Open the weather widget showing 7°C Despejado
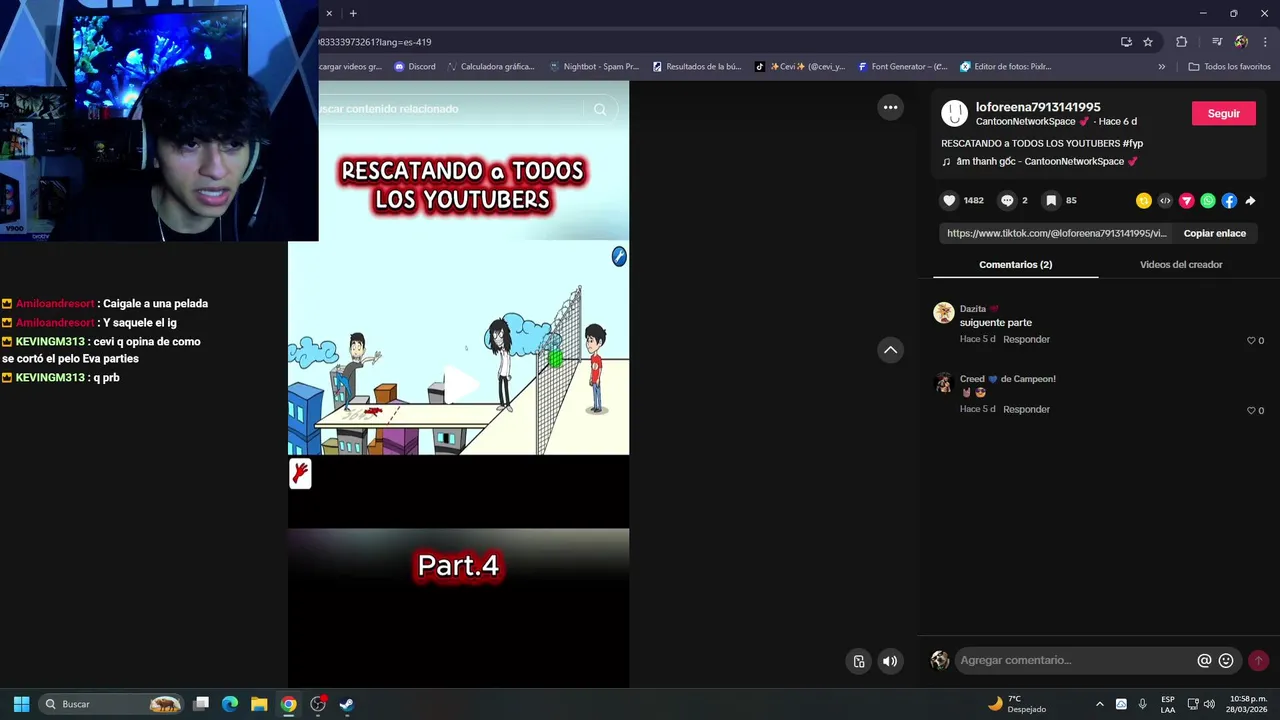The height and width of the screenshot is (720, 1280). 1017,704
